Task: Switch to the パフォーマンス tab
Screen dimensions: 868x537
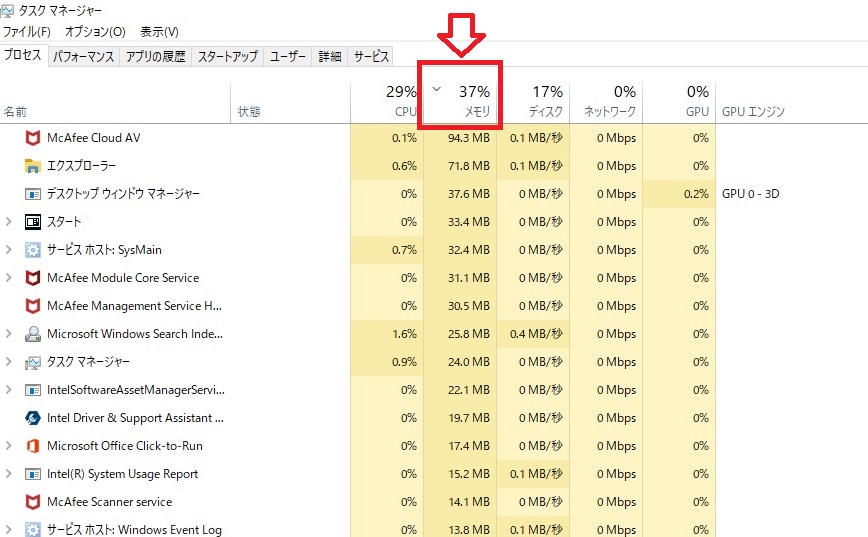Action: pyautogui.click(x=84, y=56)
